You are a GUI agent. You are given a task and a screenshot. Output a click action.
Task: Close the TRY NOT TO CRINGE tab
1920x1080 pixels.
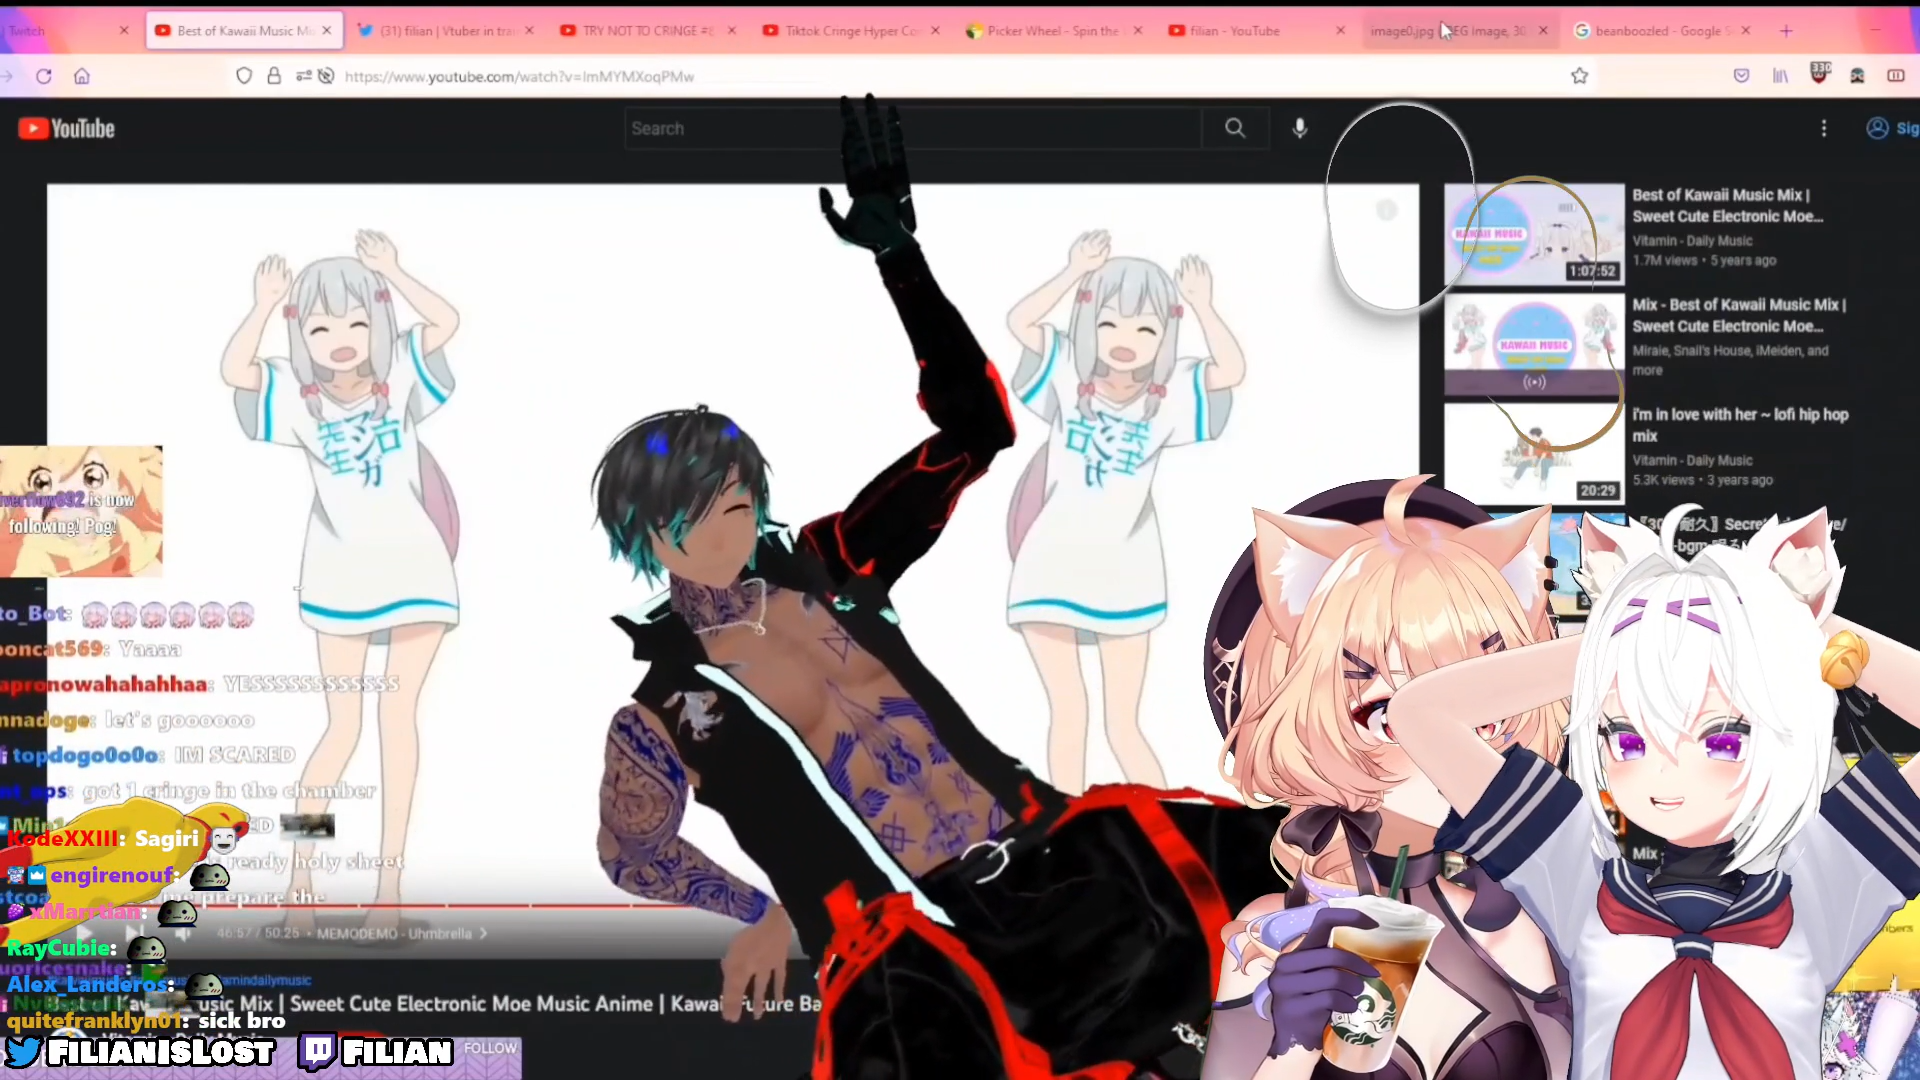click(732, 31)
